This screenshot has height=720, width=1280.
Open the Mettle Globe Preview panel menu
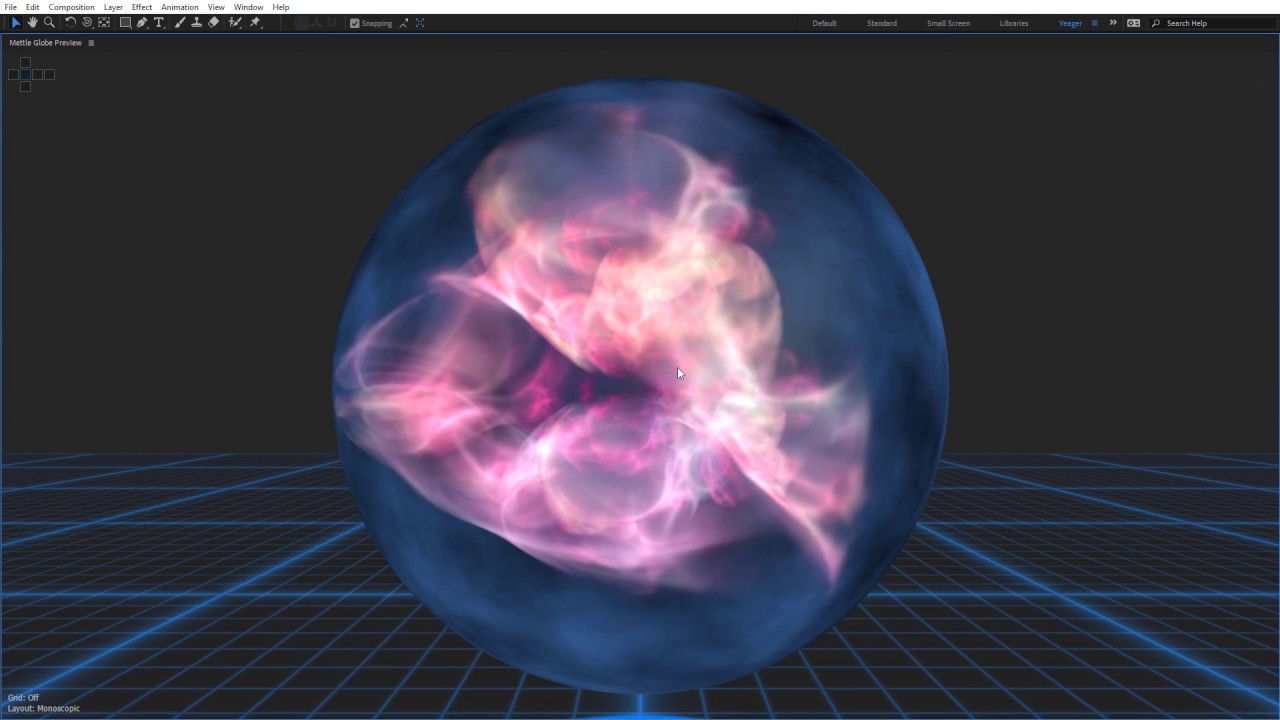[90, 42]
